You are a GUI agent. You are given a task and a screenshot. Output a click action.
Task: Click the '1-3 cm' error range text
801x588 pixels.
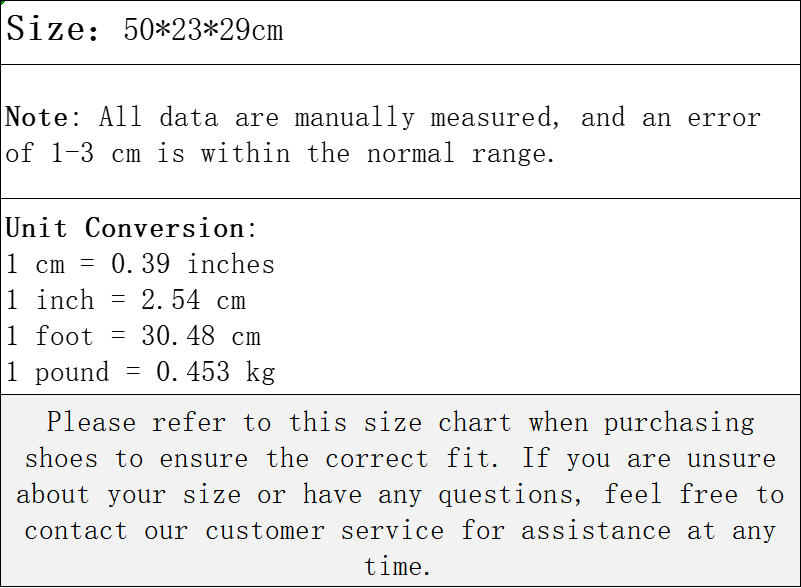tap(96, 153)
